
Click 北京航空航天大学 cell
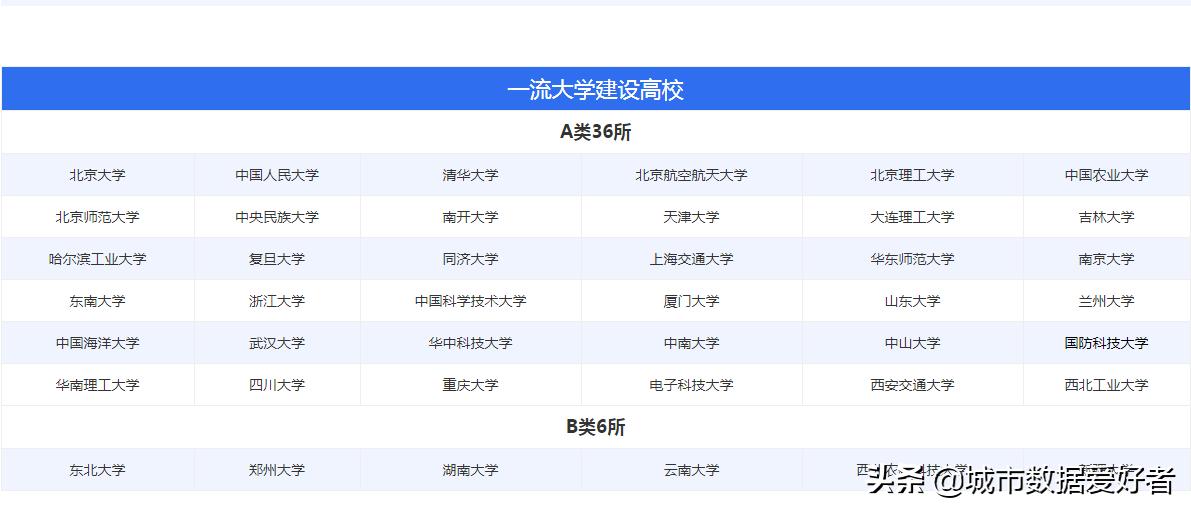(x=691, y=175)
